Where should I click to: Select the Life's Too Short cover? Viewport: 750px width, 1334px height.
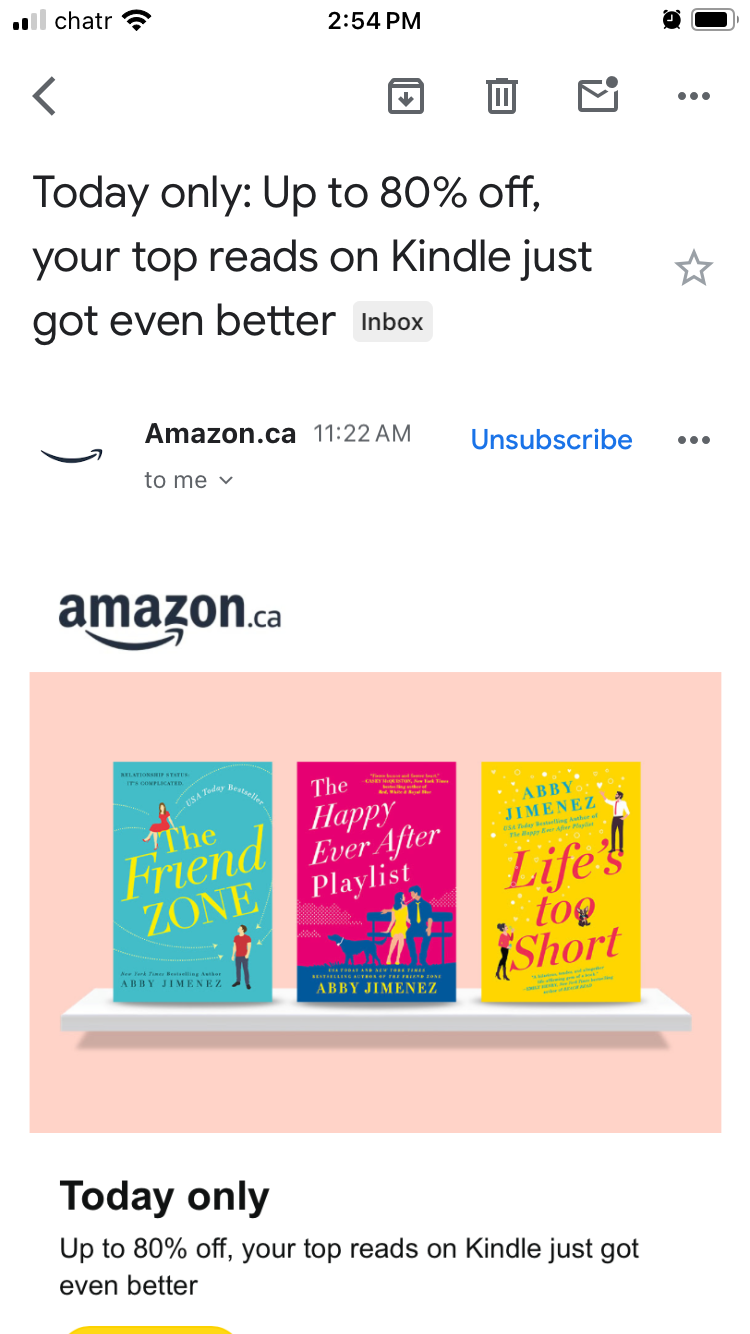(x=560, y=882)
